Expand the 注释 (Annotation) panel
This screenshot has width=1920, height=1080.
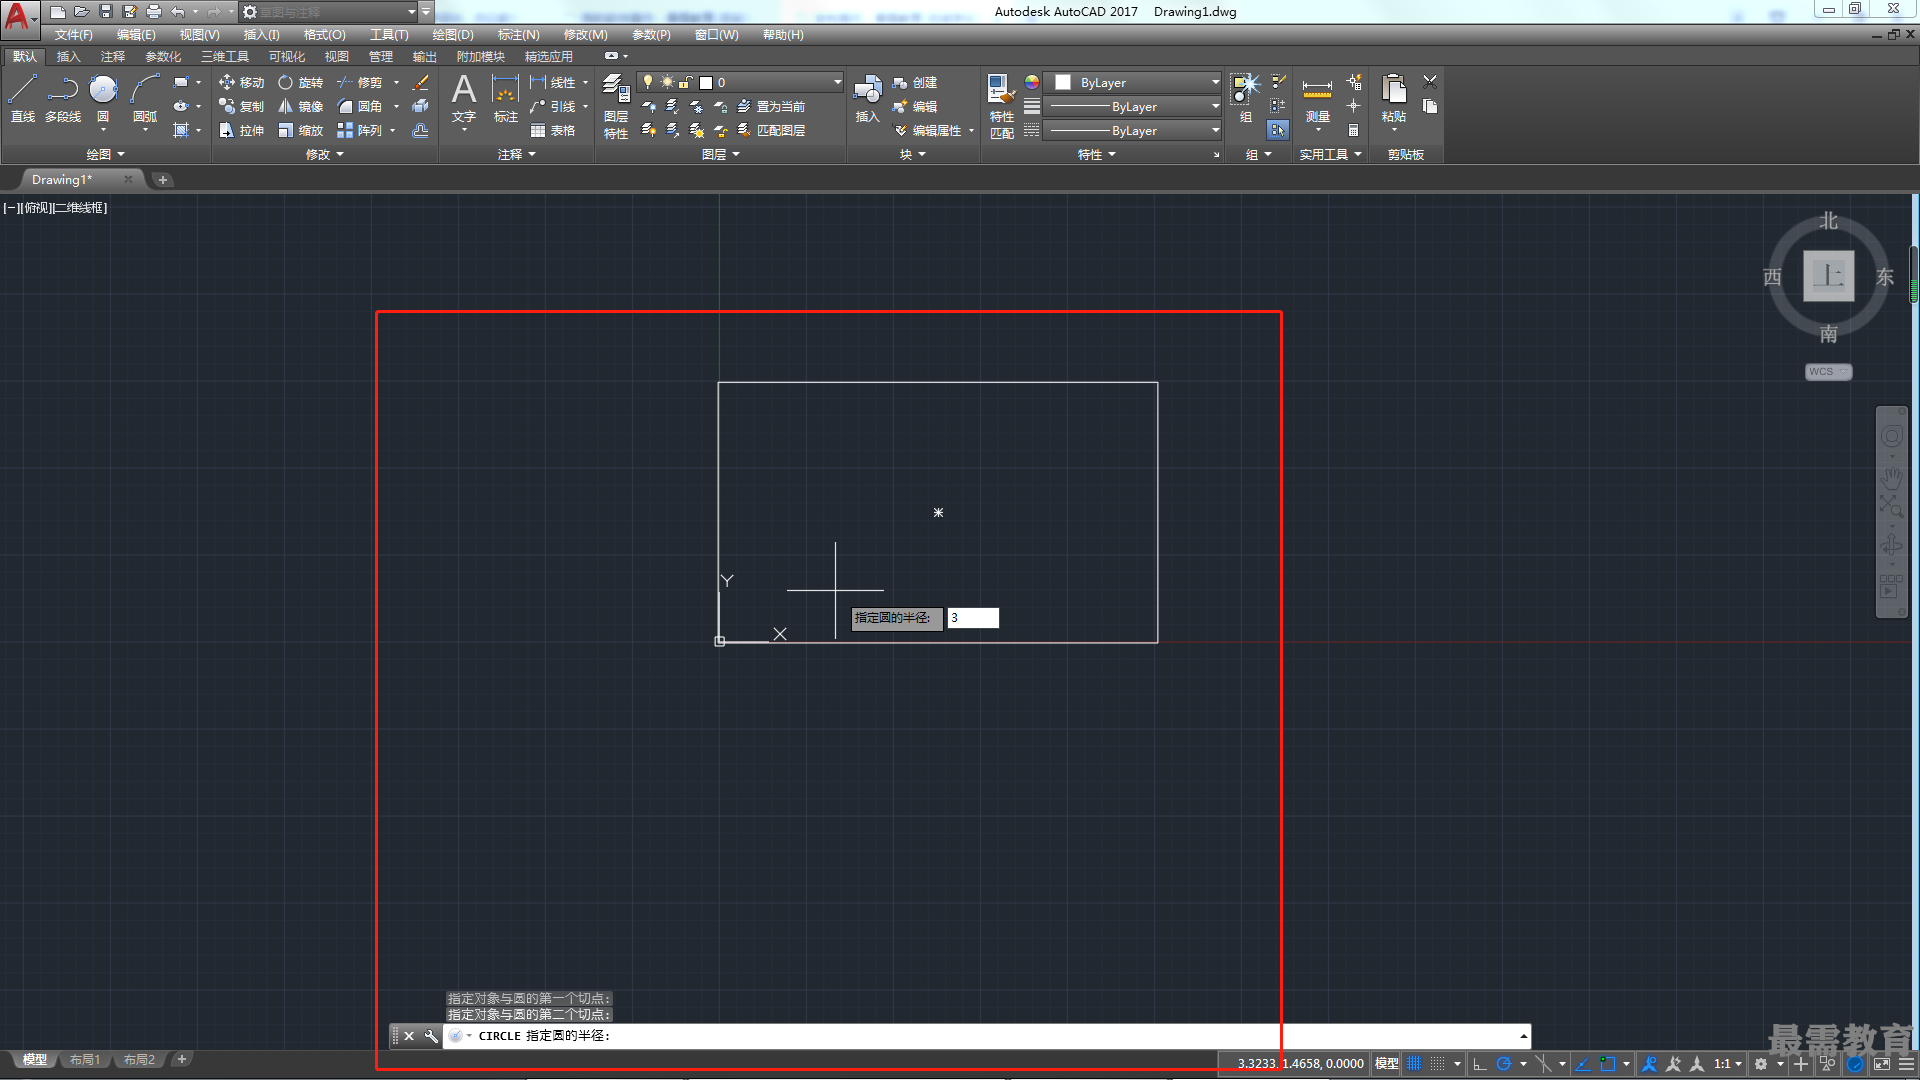click(517, 154)
